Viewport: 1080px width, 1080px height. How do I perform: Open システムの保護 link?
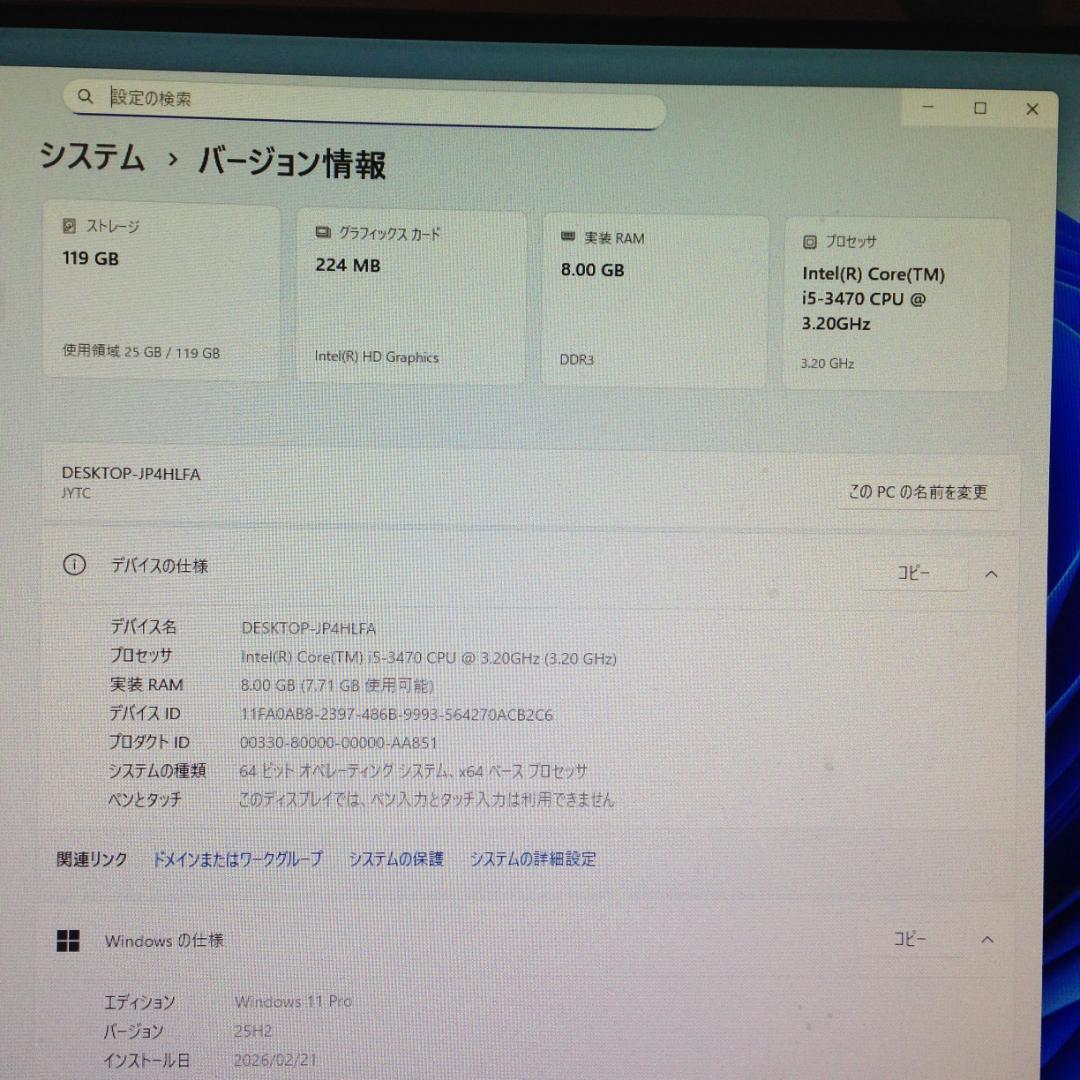396,859
